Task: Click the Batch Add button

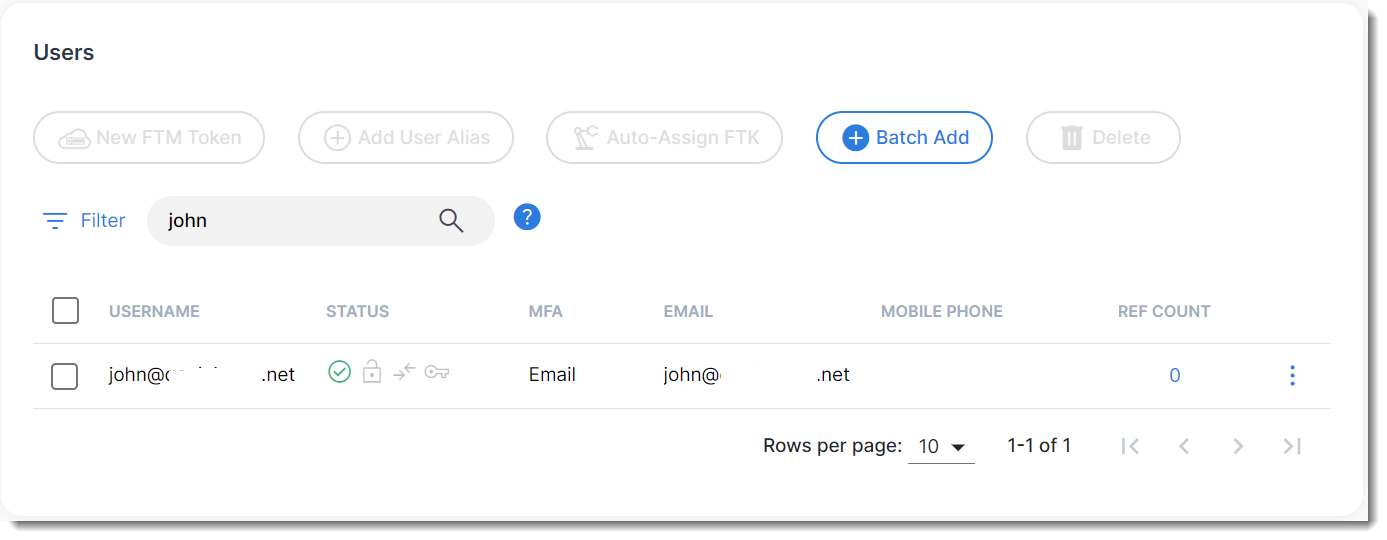Action: (x=904, y=137)
